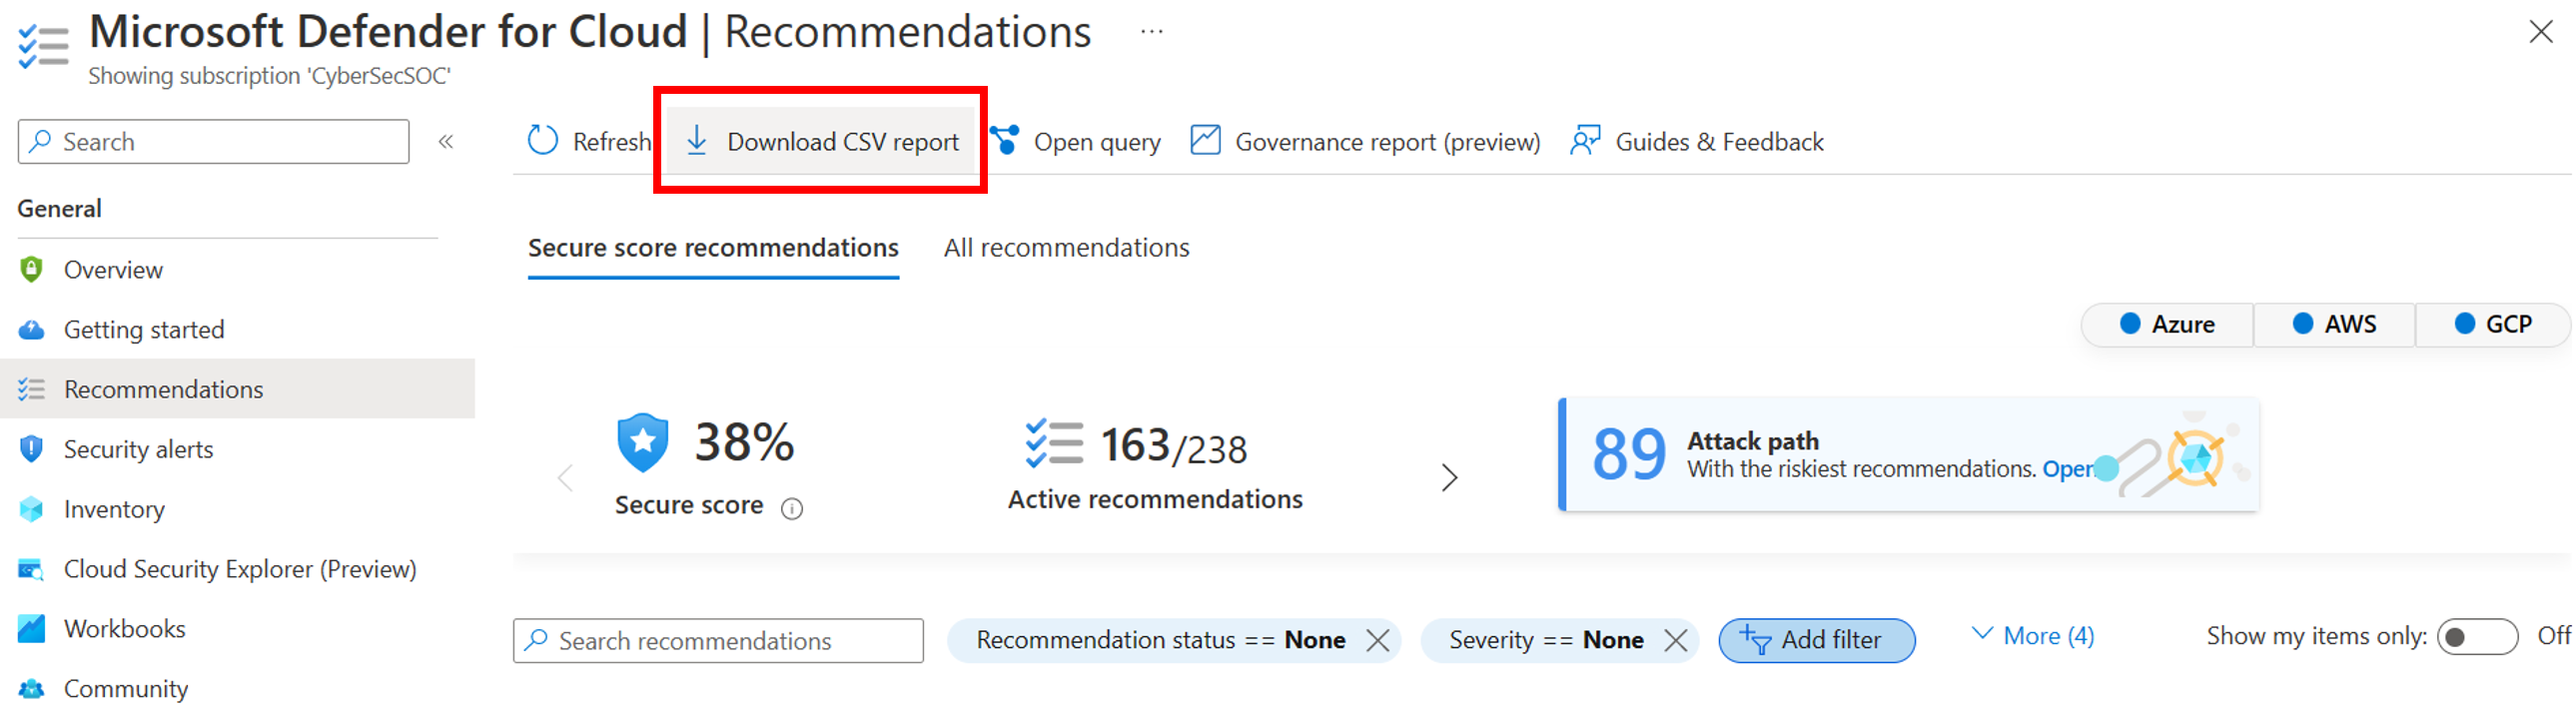Click the Open link in Attack path card
Screen dimensions: 2576x713
click(x=2067, y=469)
